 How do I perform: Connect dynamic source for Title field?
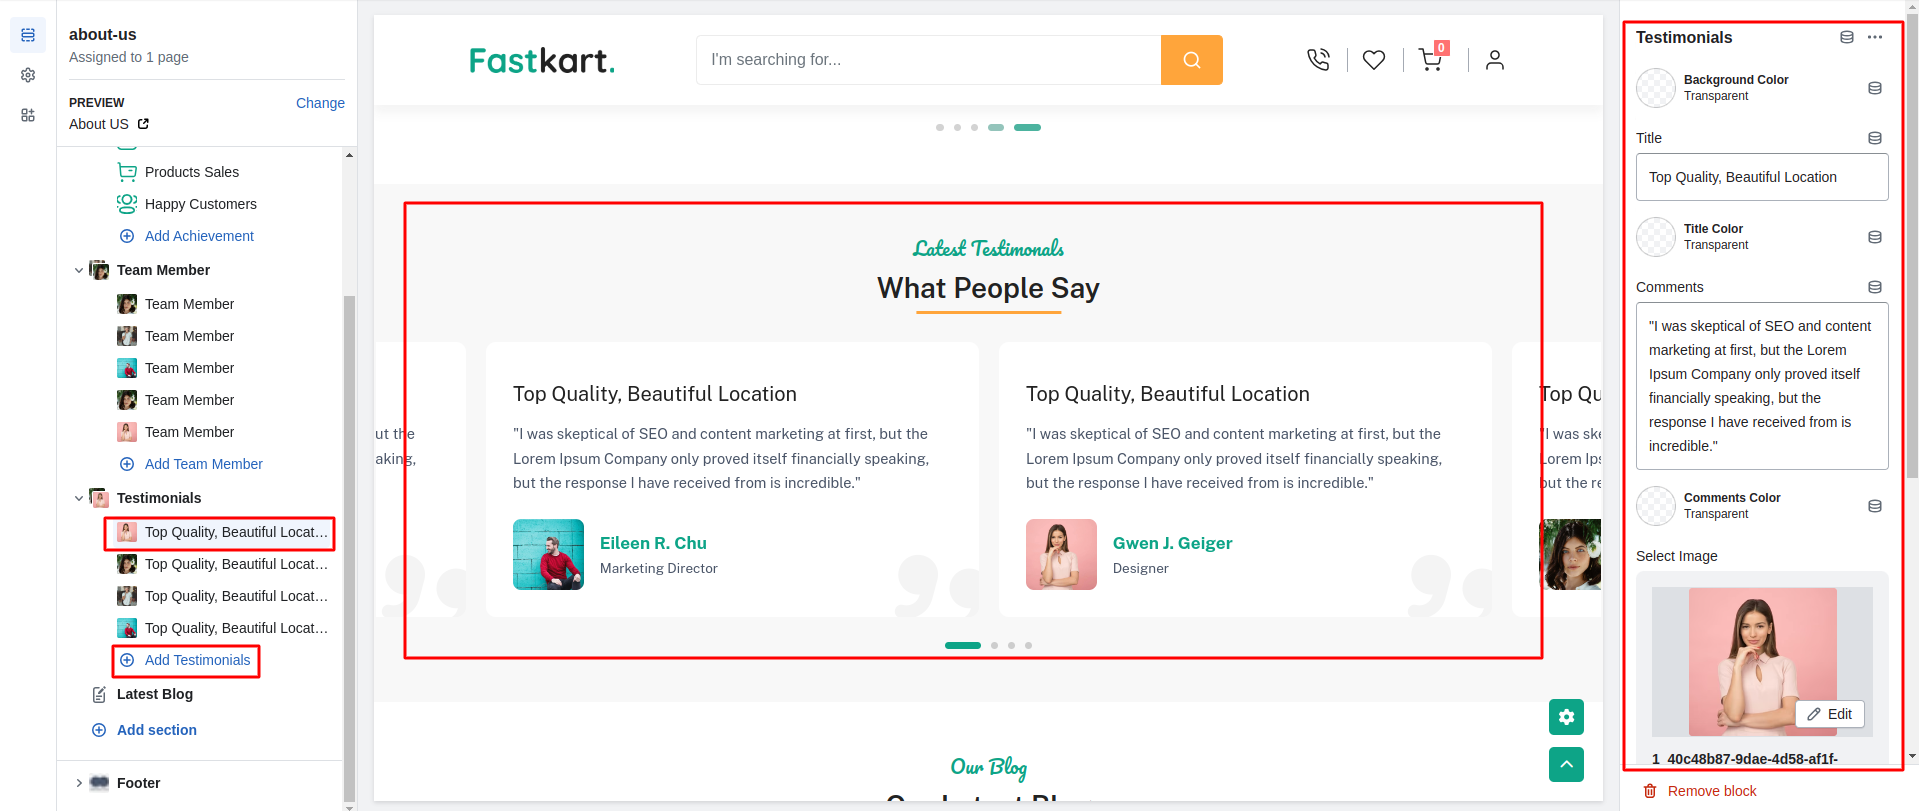1875,138
